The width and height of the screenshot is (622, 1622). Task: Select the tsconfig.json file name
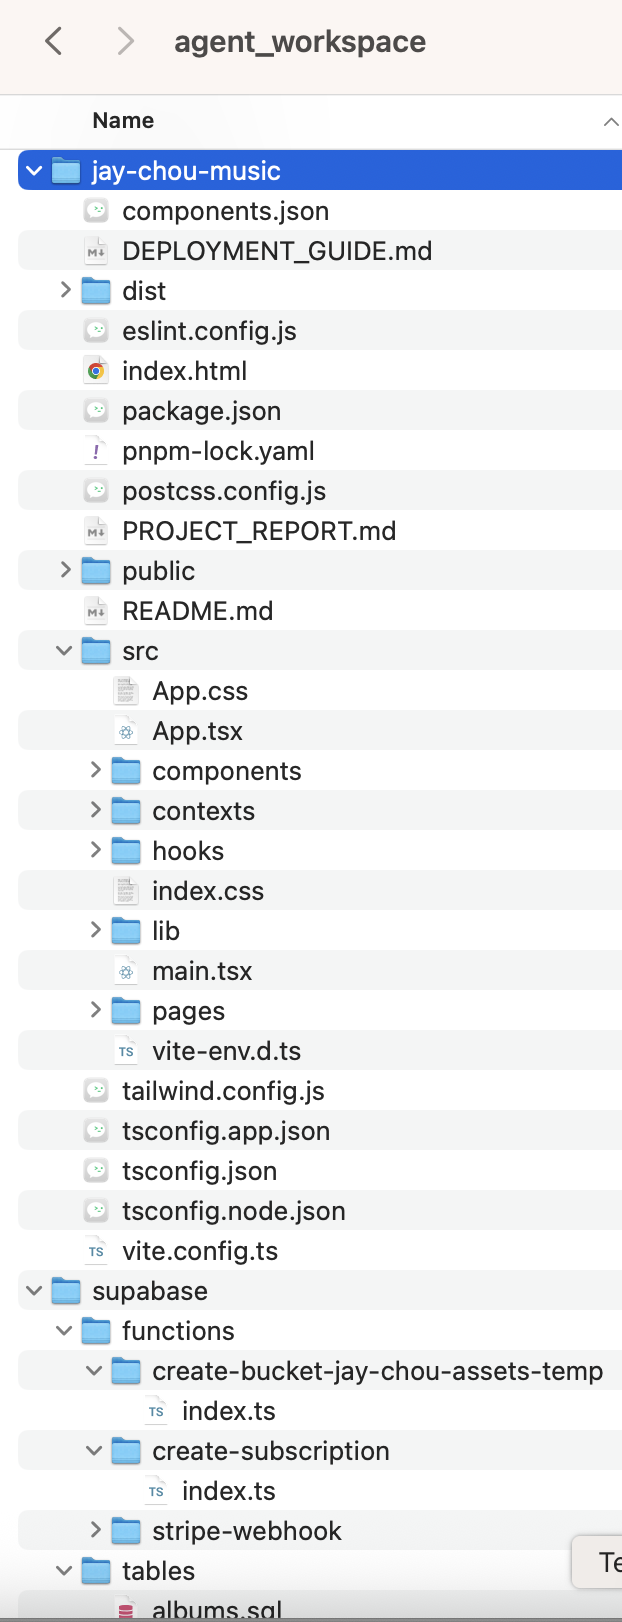(x=200, y=1171)
